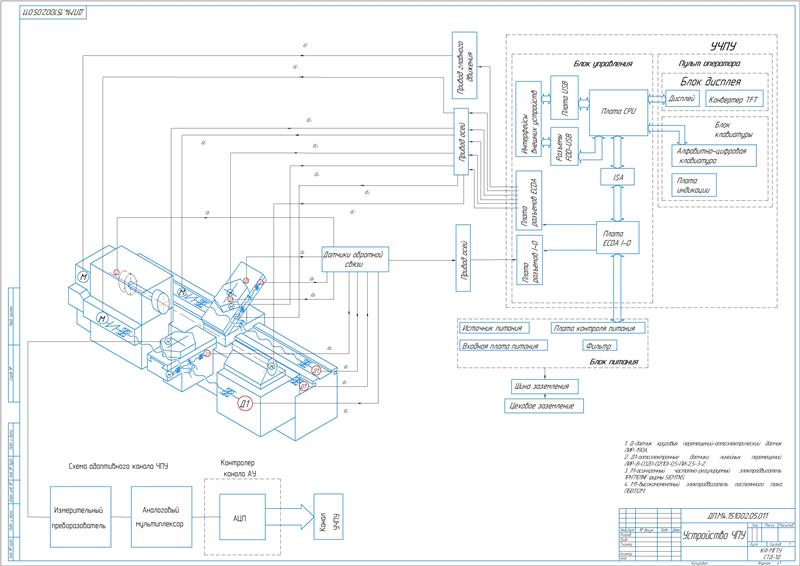This screenshot has height=566, width=800.
Task: Select the 'УЧПУ' heading label
Action: [x=723, y=46]
